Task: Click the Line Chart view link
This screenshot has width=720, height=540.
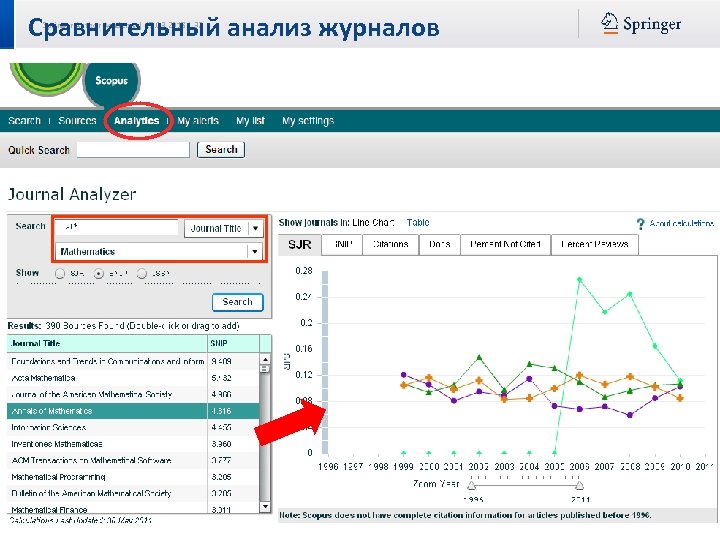Action: tap(373, 223)
